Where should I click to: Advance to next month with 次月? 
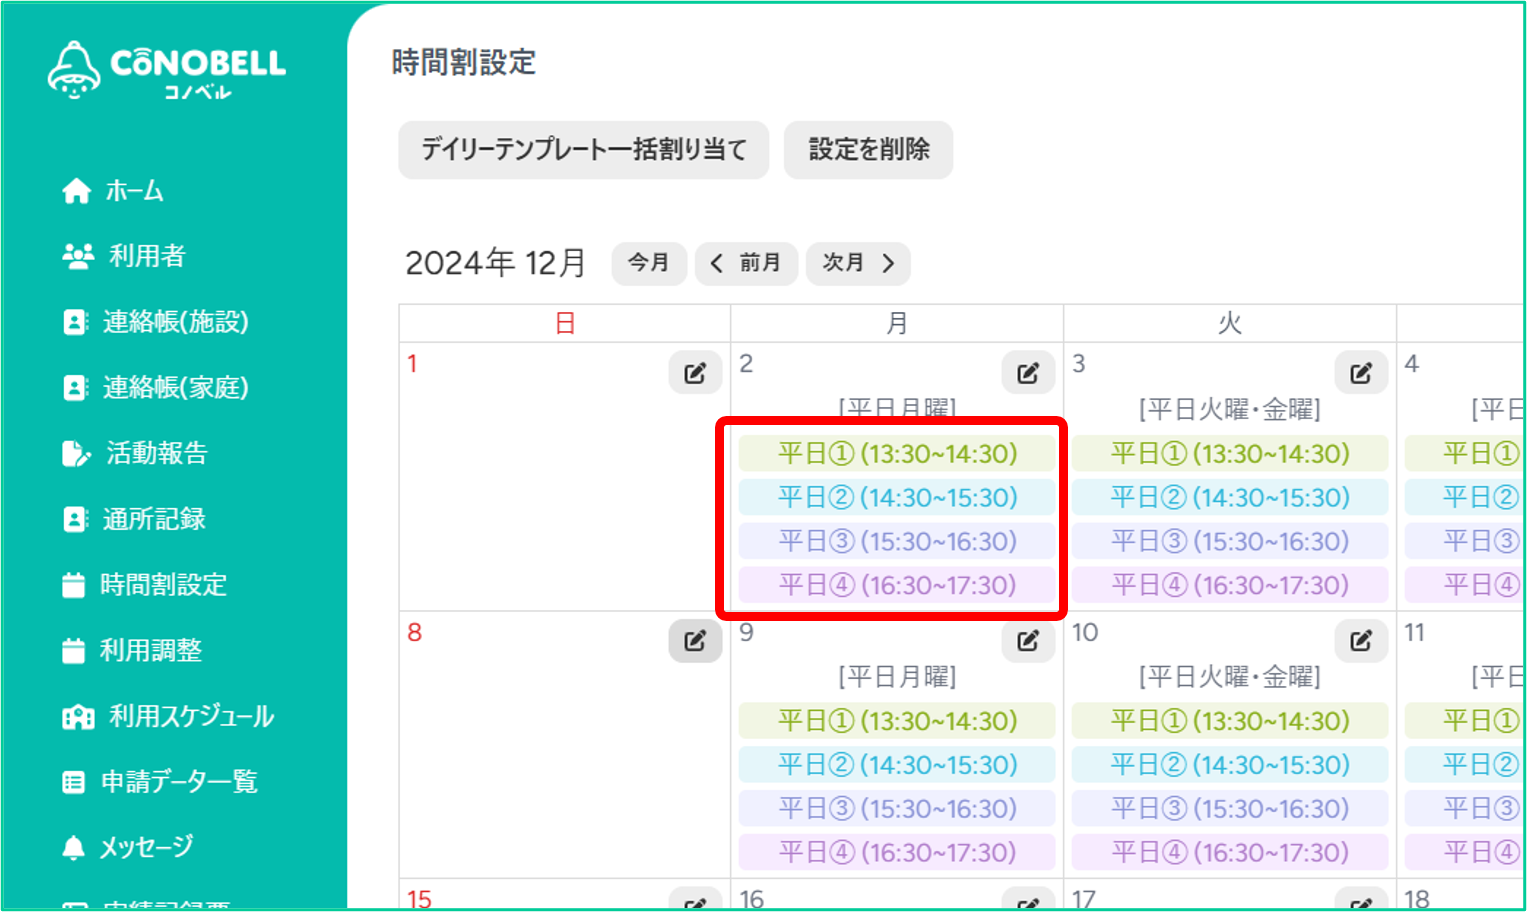click(858, 263)
